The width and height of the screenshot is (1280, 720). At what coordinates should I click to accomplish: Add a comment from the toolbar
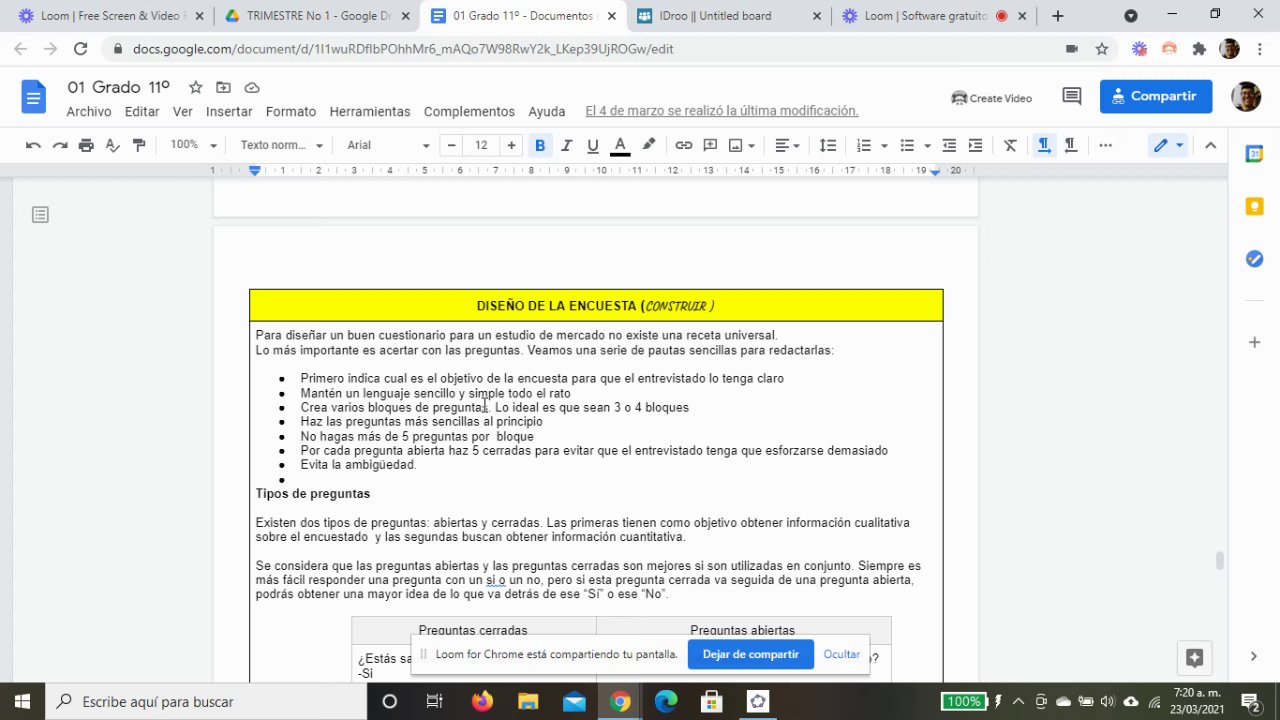(x=710, y=145)
